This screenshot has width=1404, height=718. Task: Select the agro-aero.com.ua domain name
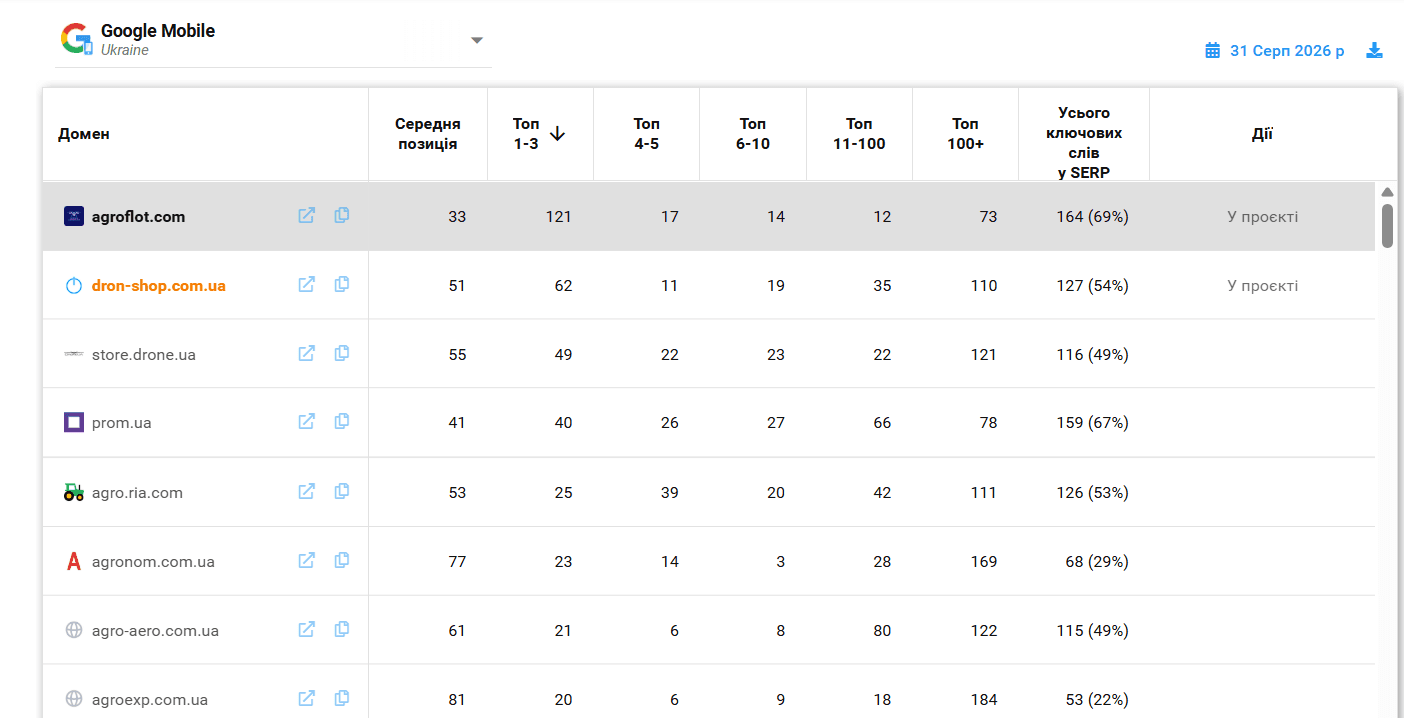pos(155,630)
